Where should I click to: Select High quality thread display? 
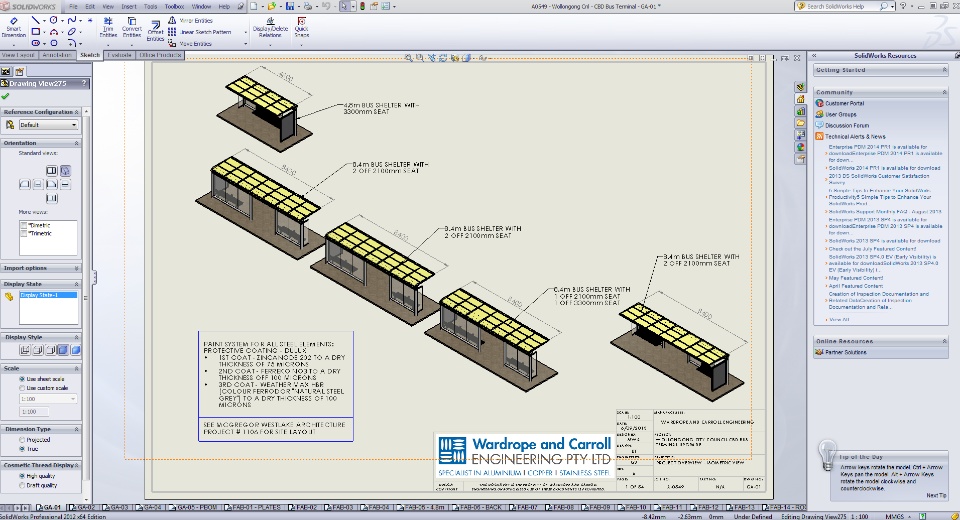[x=22, y=476]
